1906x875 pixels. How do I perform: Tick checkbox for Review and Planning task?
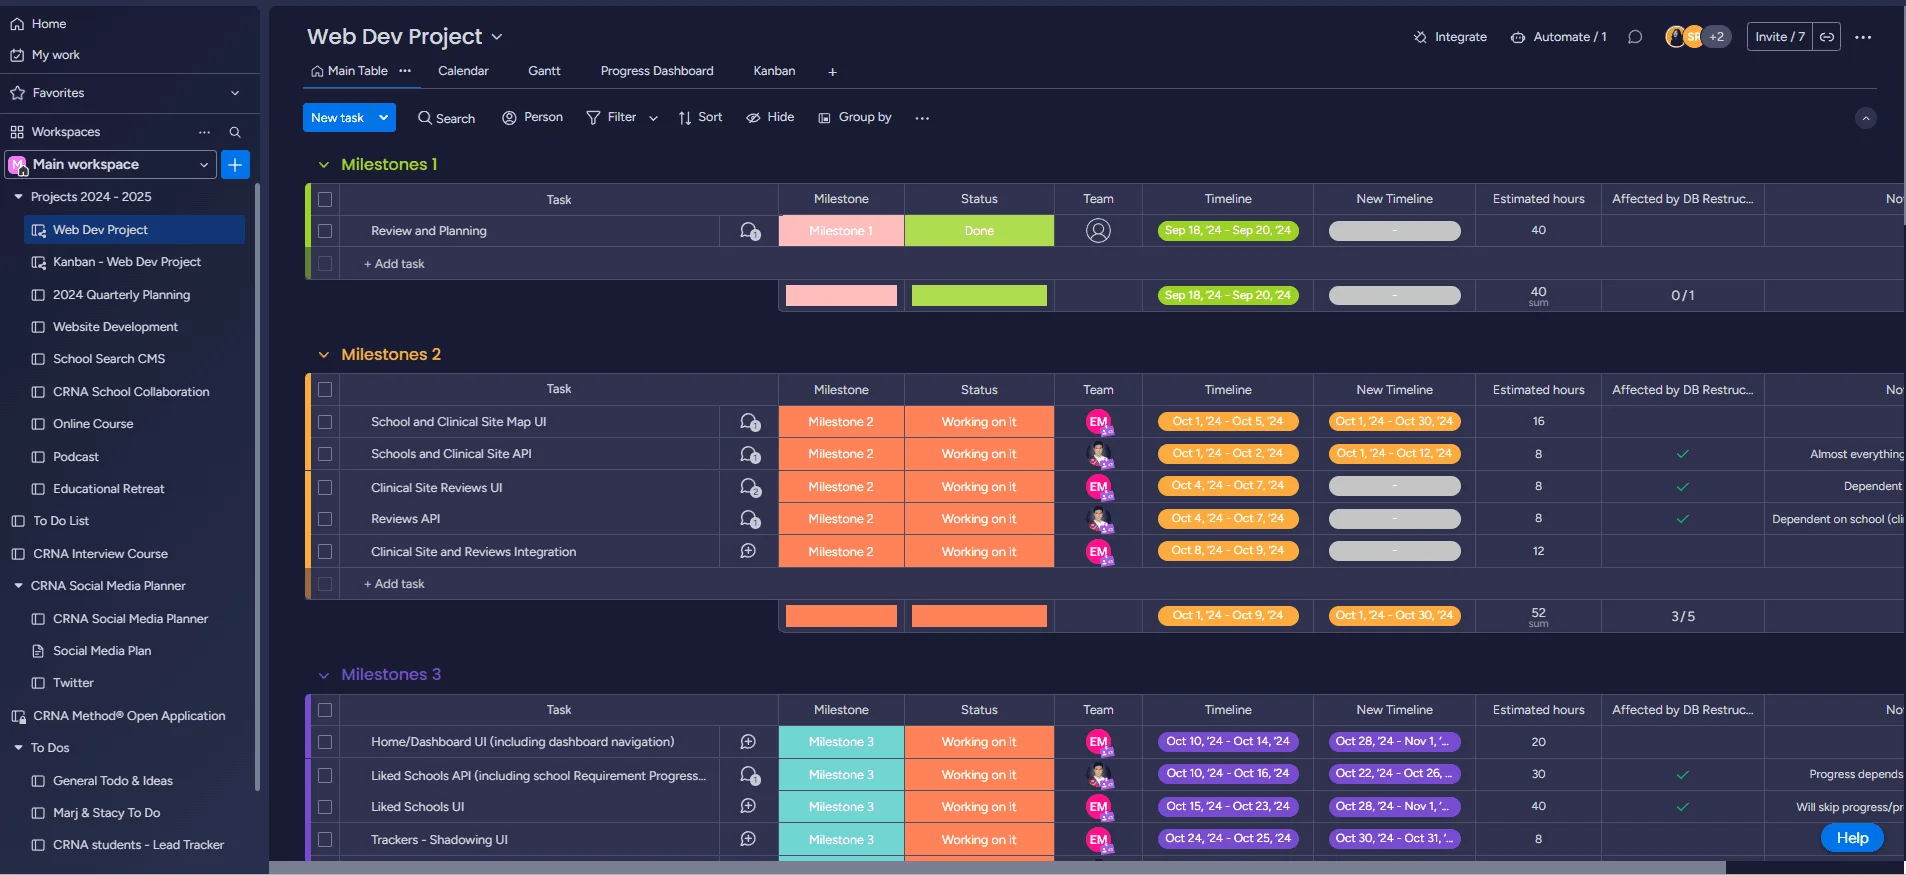[325, 231]
